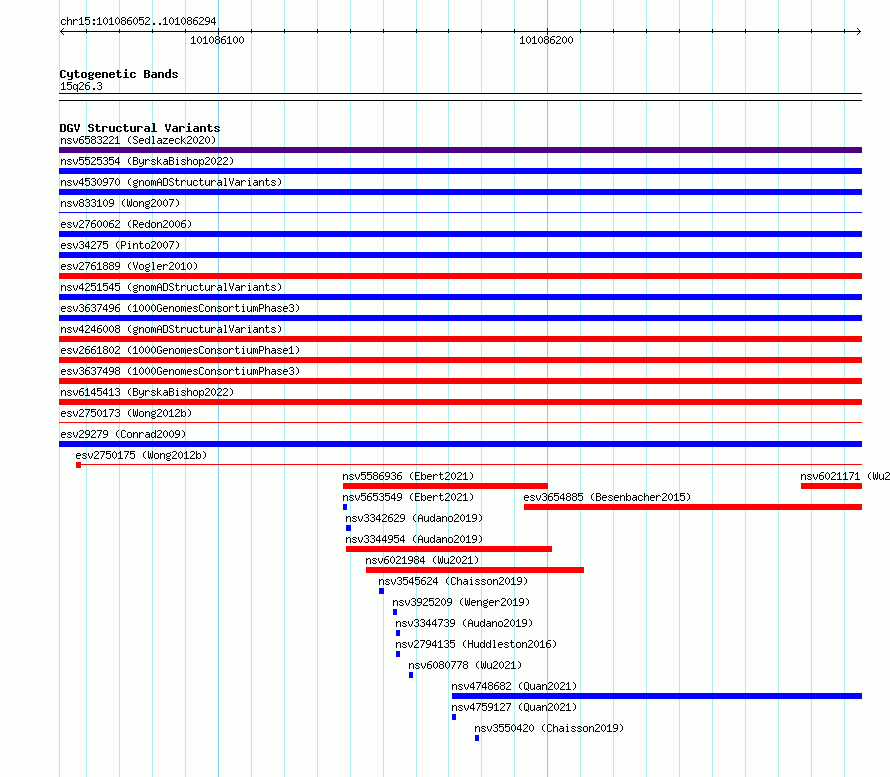
Task: Open nsv4246008 (gnomADStructuralVariants) label
Action: [171, 329]
